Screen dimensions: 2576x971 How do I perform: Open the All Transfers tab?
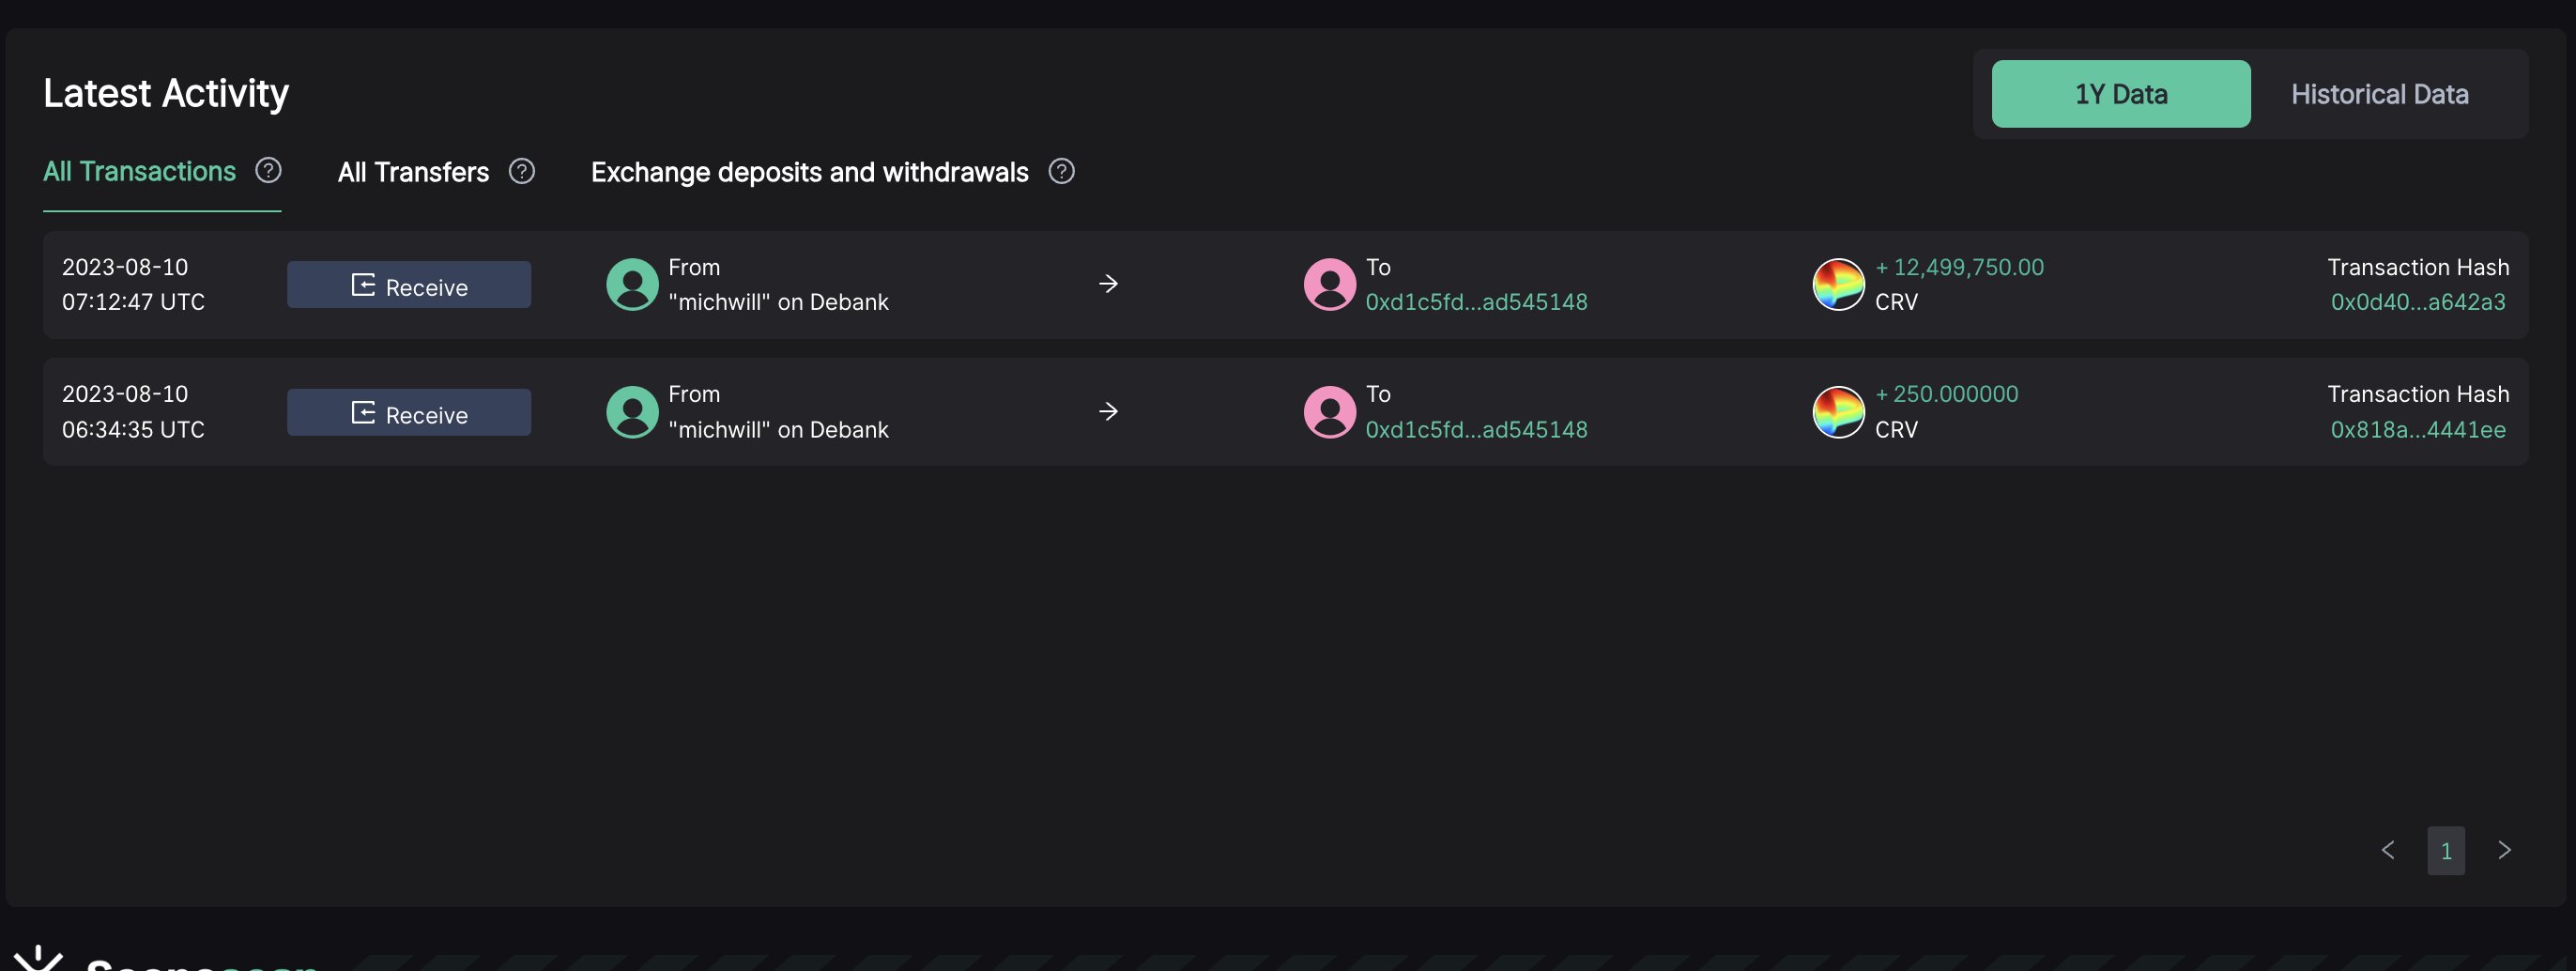pyautogui.click(x=413, y=172)
